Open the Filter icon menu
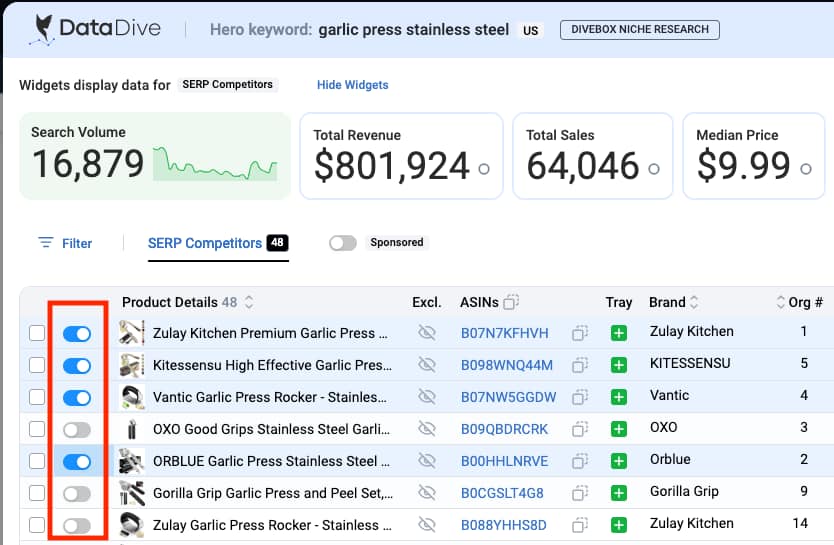The image size is (834, 545). click(x=46, y=243)
